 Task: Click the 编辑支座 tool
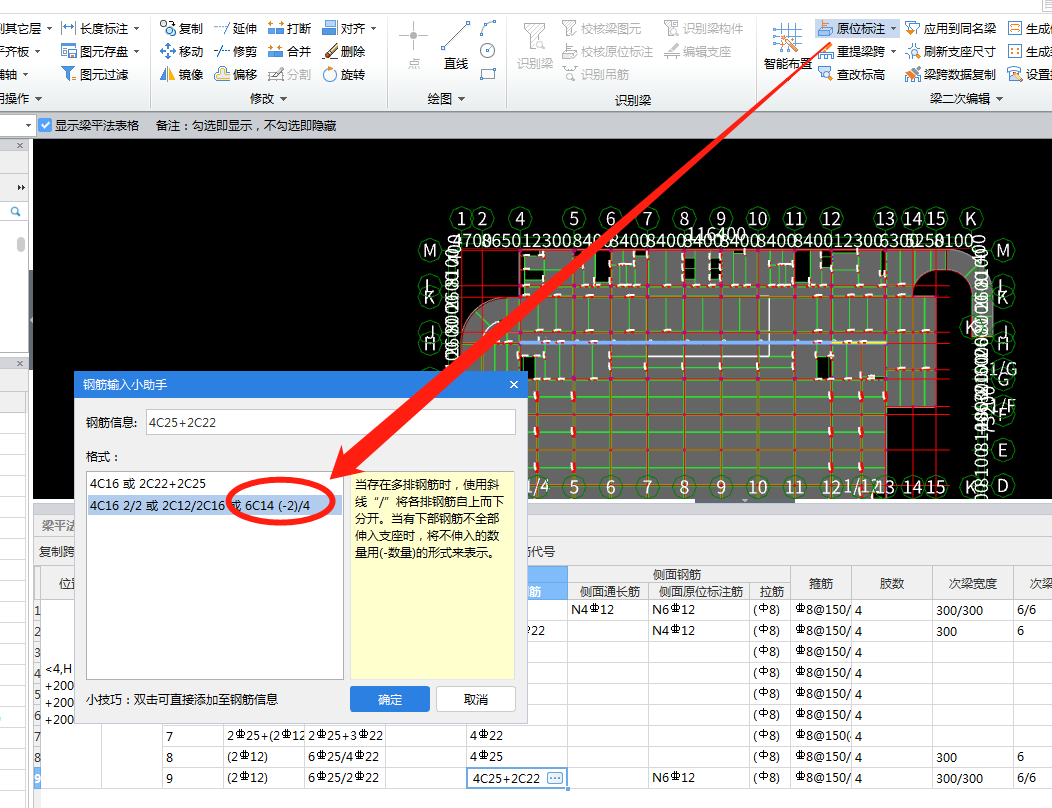click(x=697, y=51)
